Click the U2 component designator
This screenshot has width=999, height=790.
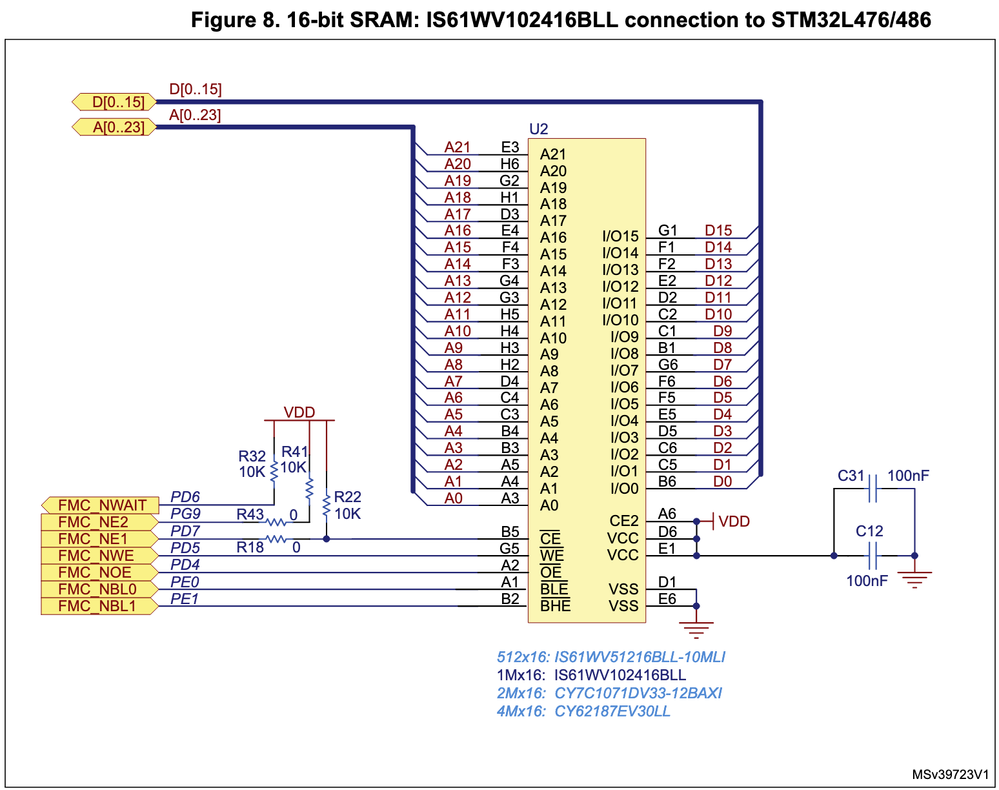pos(538,129)
